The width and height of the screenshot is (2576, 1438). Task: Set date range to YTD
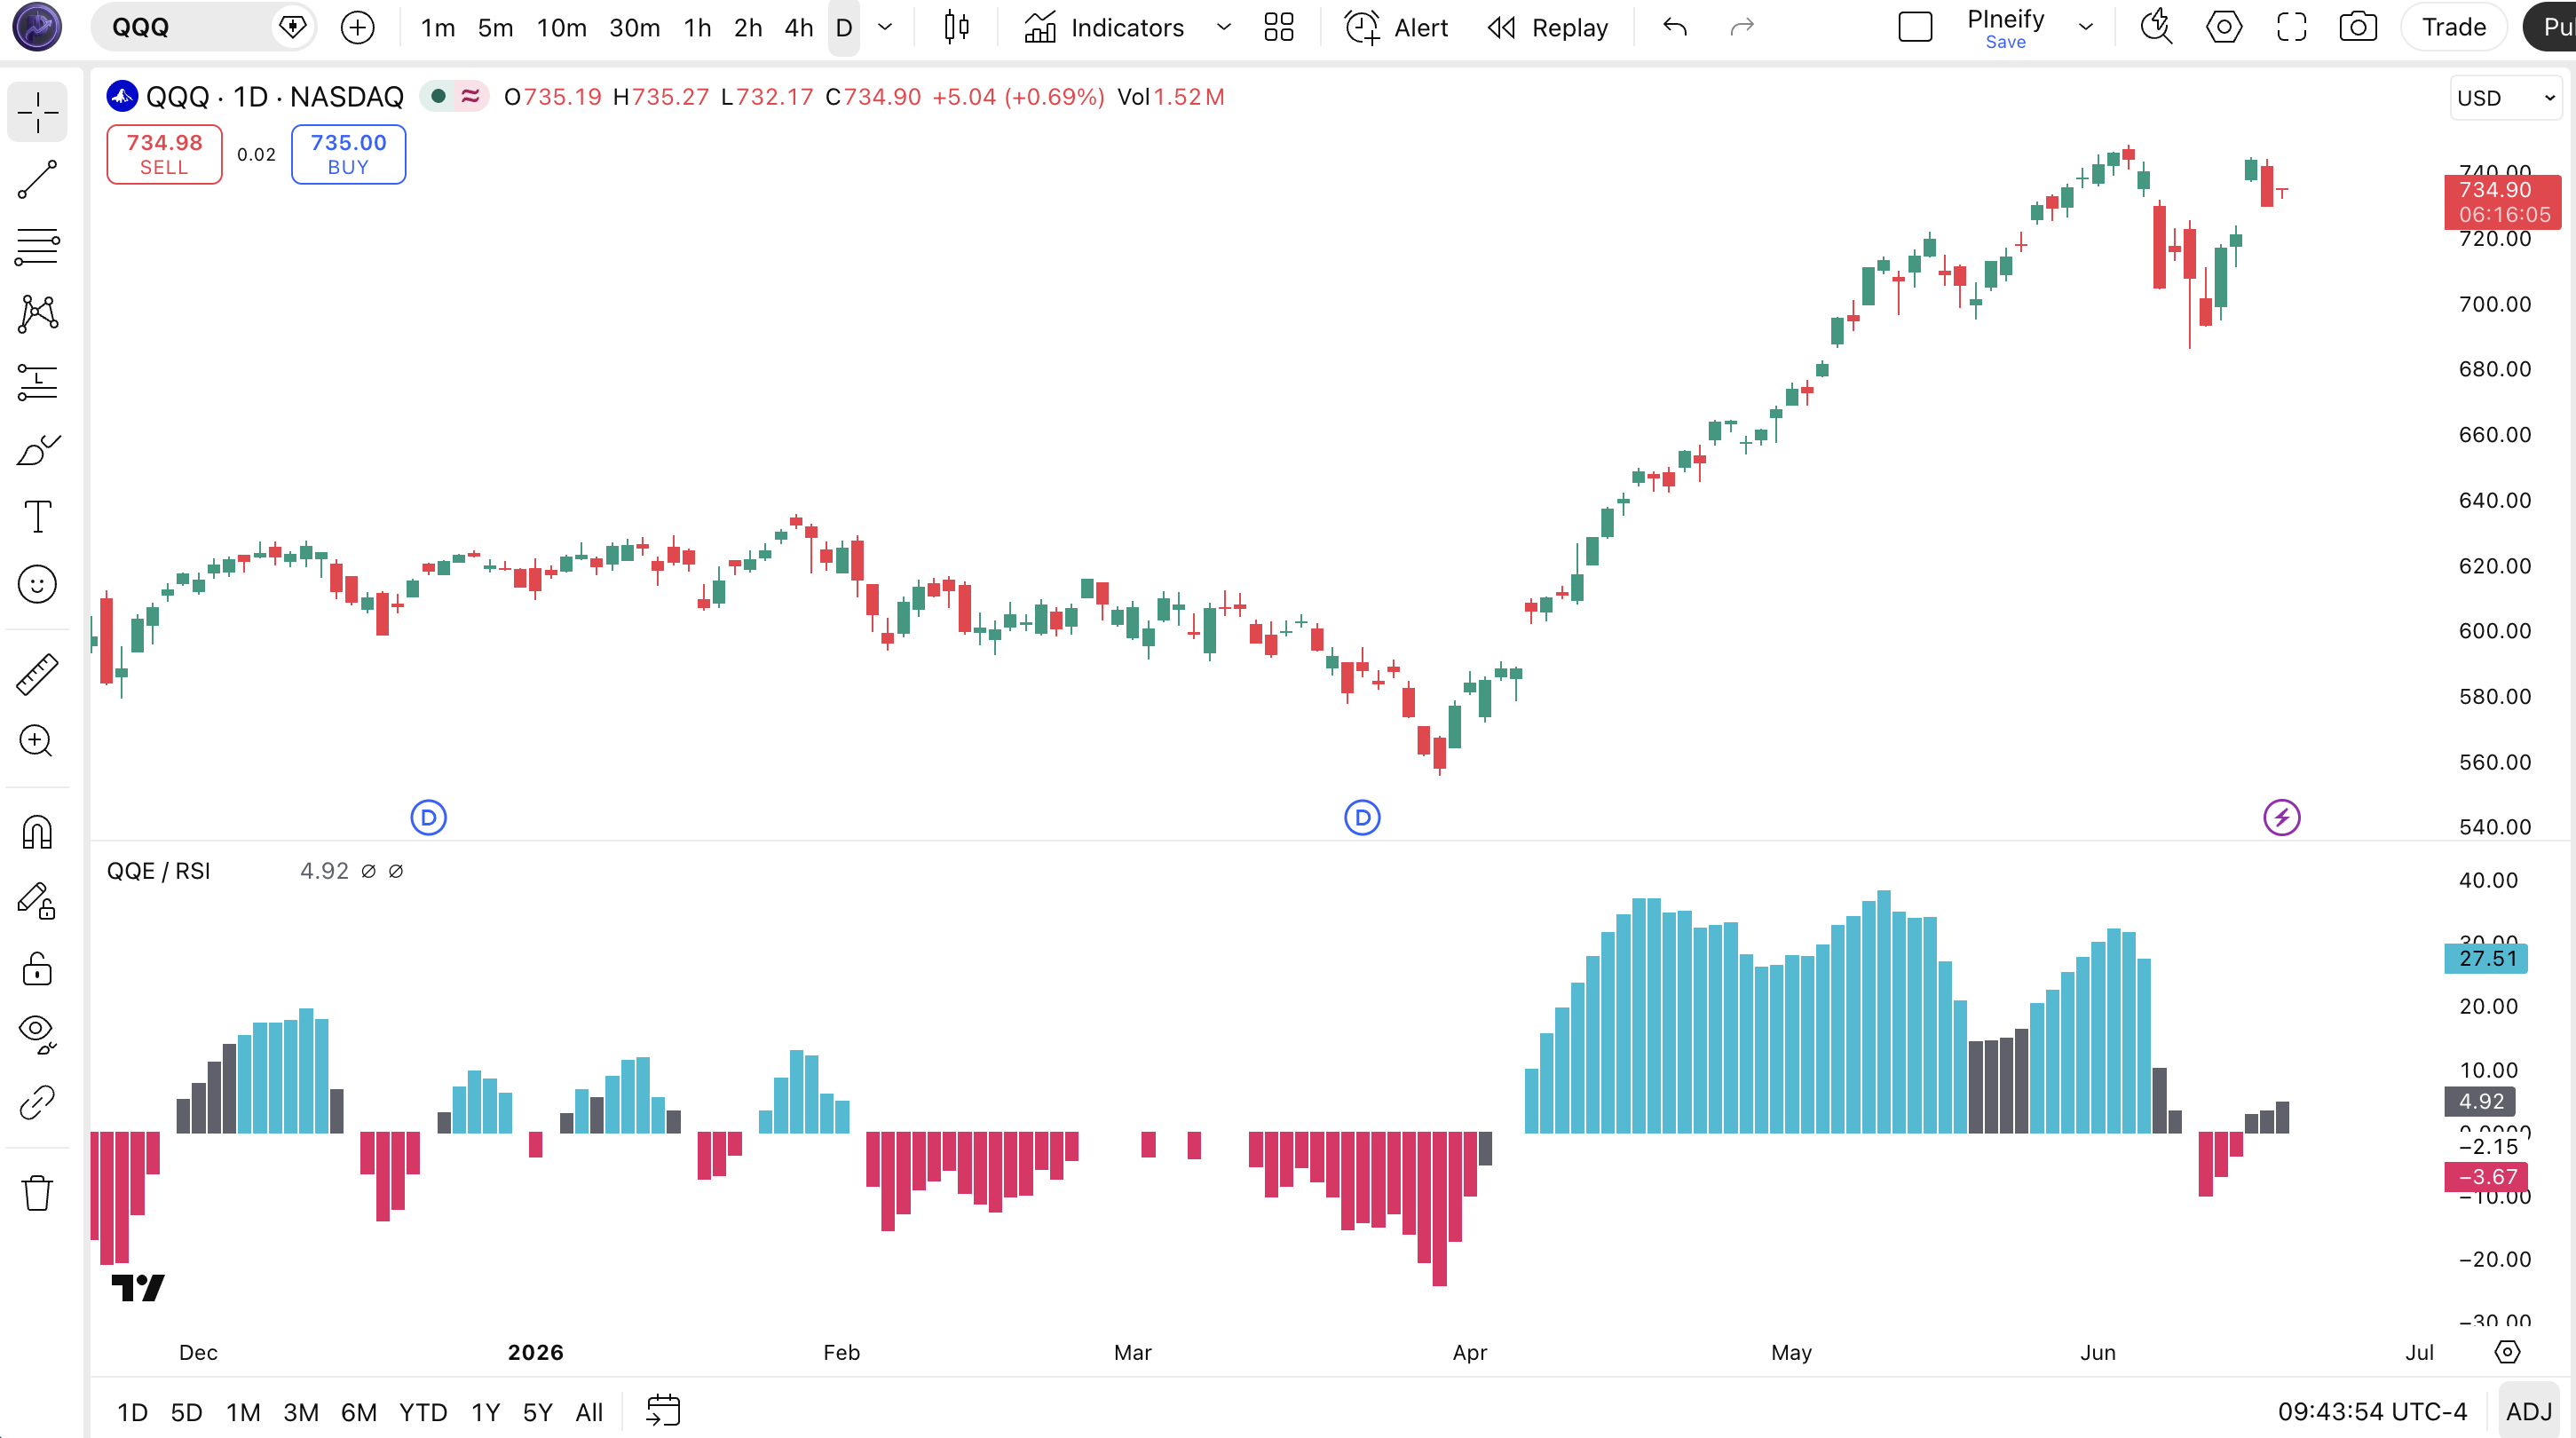coord(423,1412)
